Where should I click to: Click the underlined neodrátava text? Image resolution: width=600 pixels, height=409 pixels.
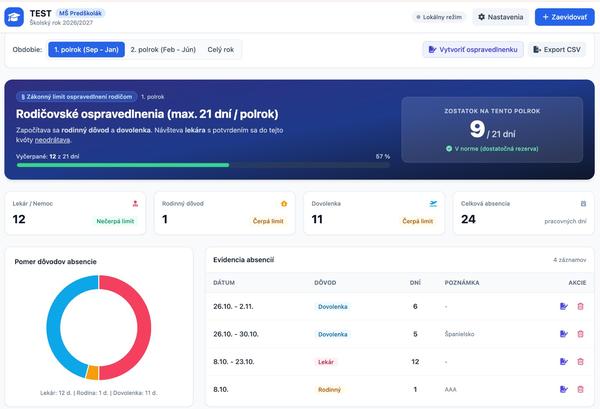click(52, 140)
